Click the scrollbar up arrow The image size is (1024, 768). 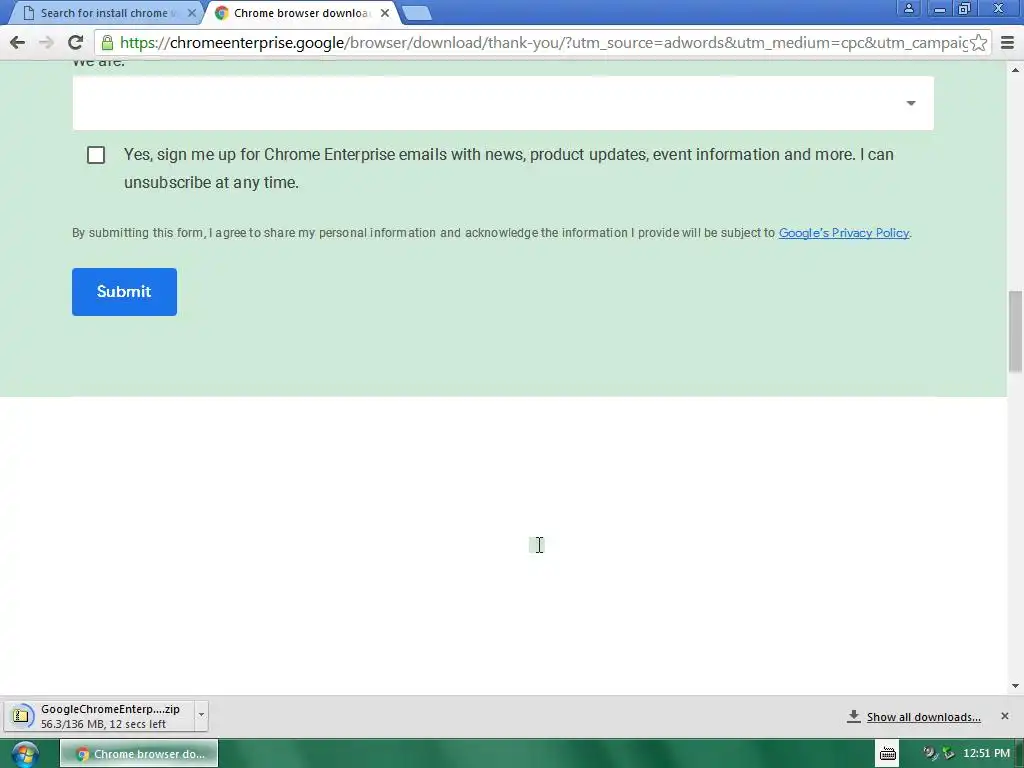tap(1016, 69)
